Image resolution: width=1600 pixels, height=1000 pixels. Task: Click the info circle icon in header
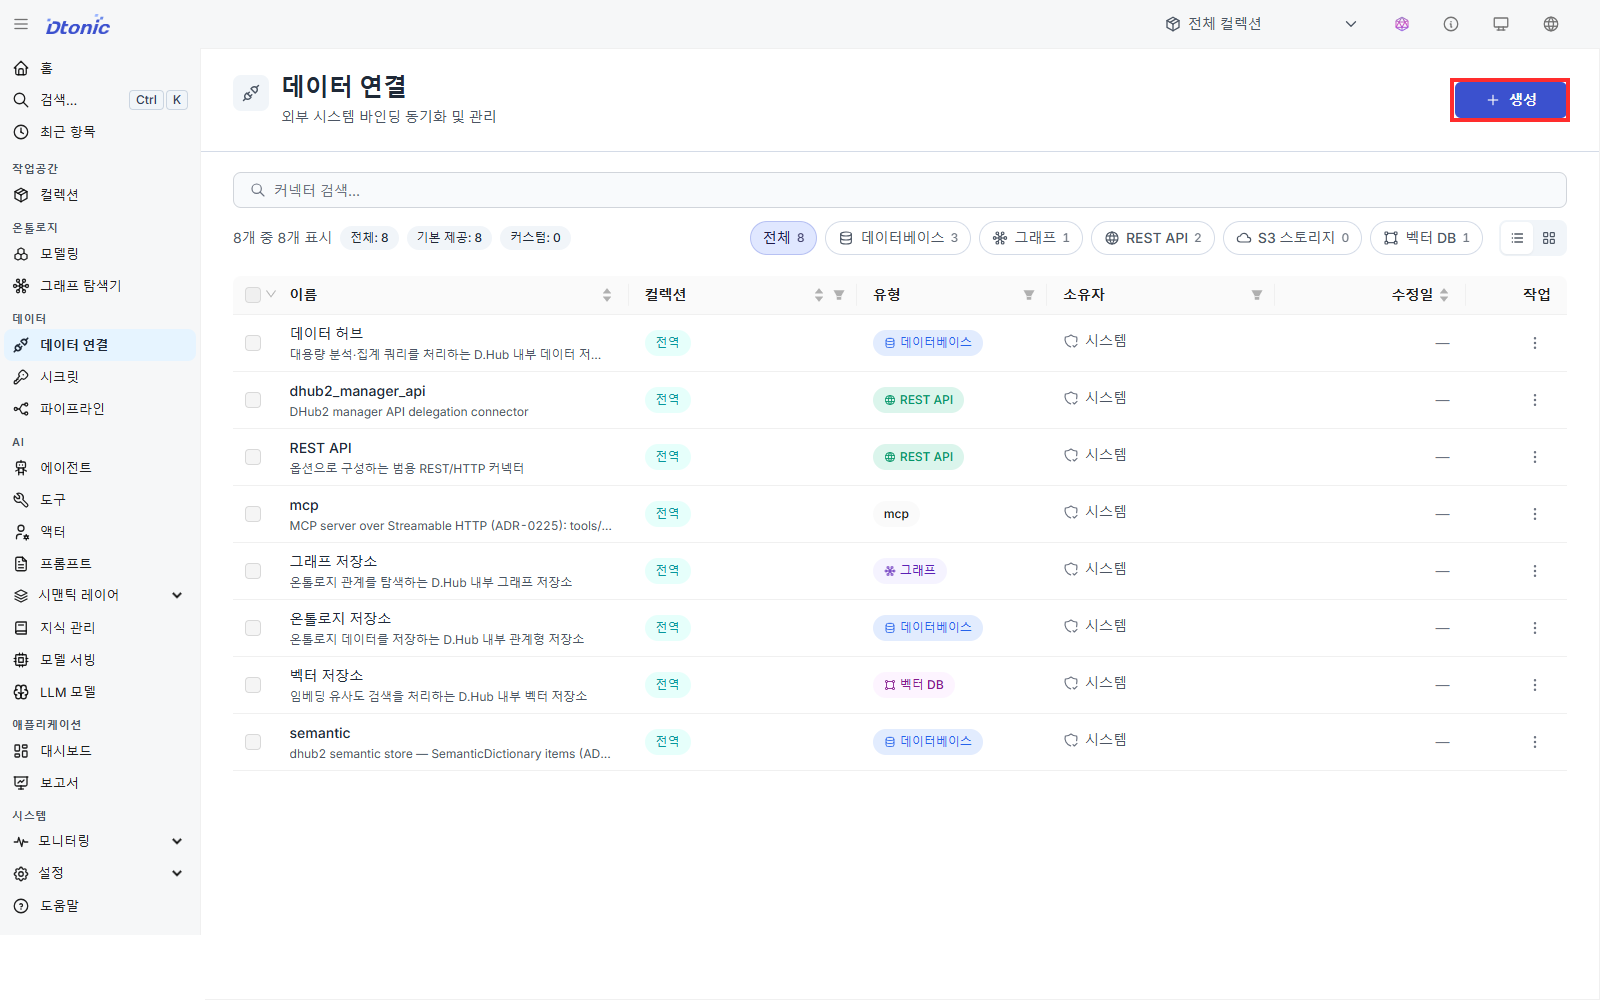click(x=1451, y=24)
